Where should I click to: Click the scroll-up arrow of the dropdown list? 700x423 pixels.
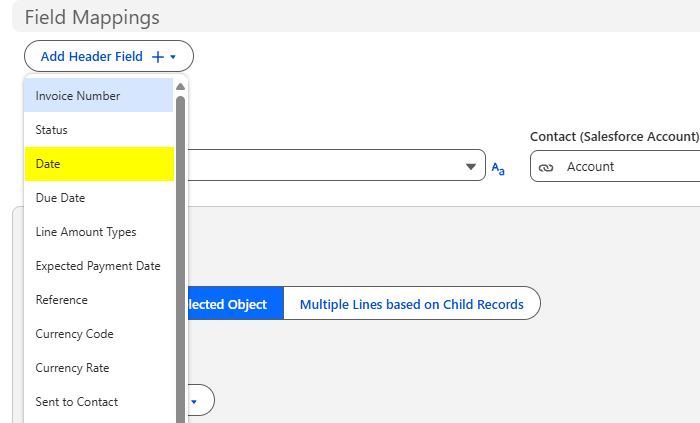180,87
